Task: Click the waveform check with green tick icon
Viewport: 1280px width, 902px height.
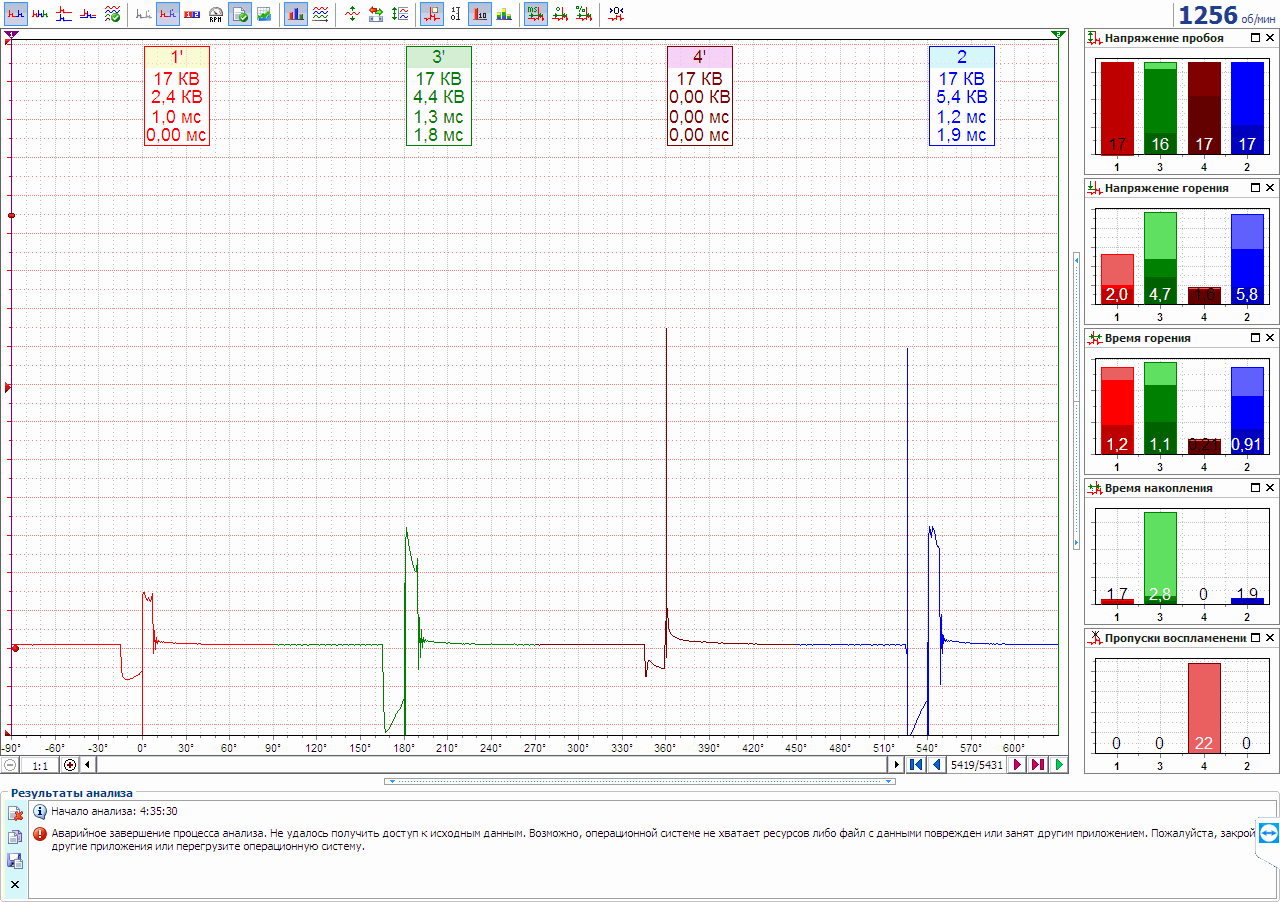Action: (x=113, y=14)
